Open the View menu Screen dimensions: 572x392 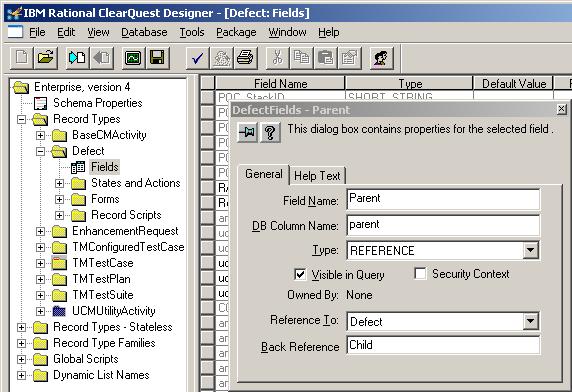tap(98, 32)
